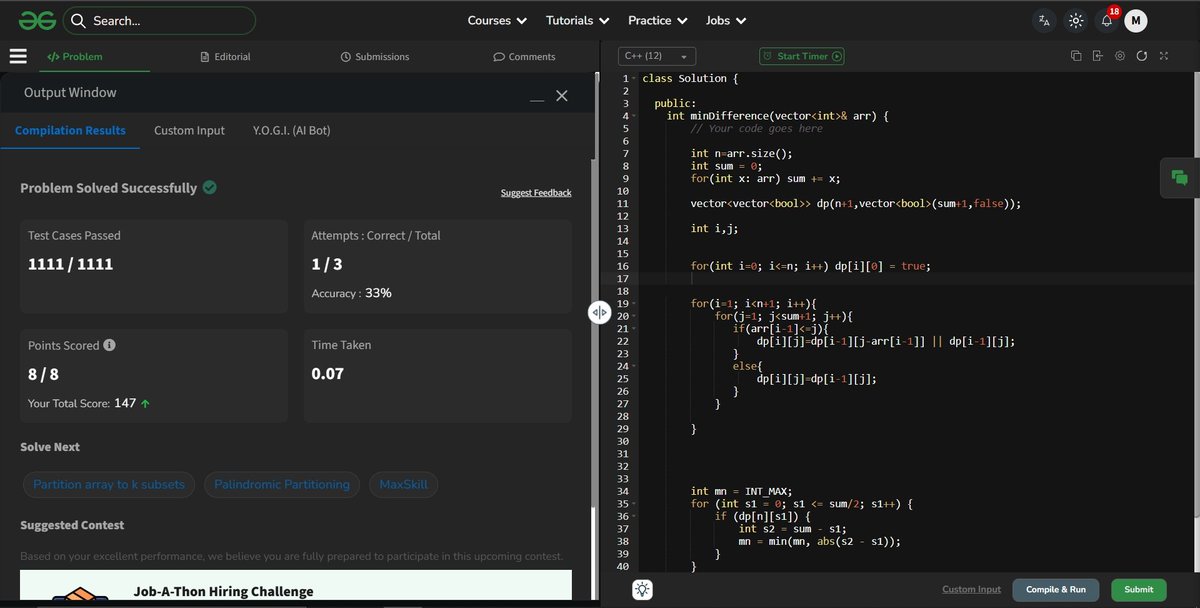Open the Courses dropdown

[x=497, y=20]
